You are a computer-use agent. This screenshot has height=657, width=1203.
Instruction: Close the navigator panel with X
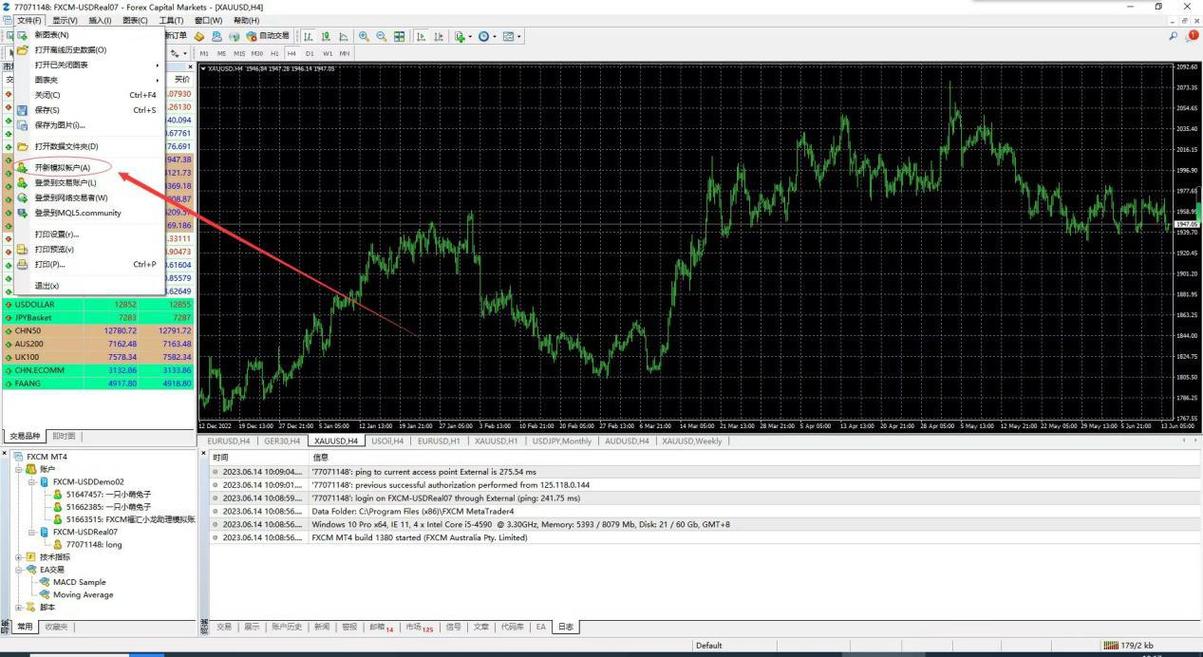(x=5, y=454)
